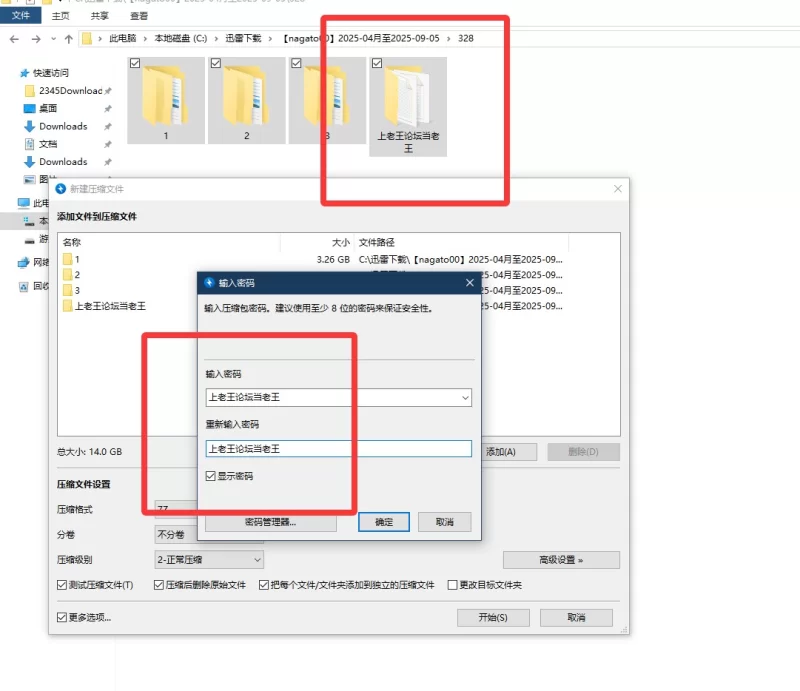Click the pin icon beside 2345Download
800x691 pixels.
coord(108,91)
